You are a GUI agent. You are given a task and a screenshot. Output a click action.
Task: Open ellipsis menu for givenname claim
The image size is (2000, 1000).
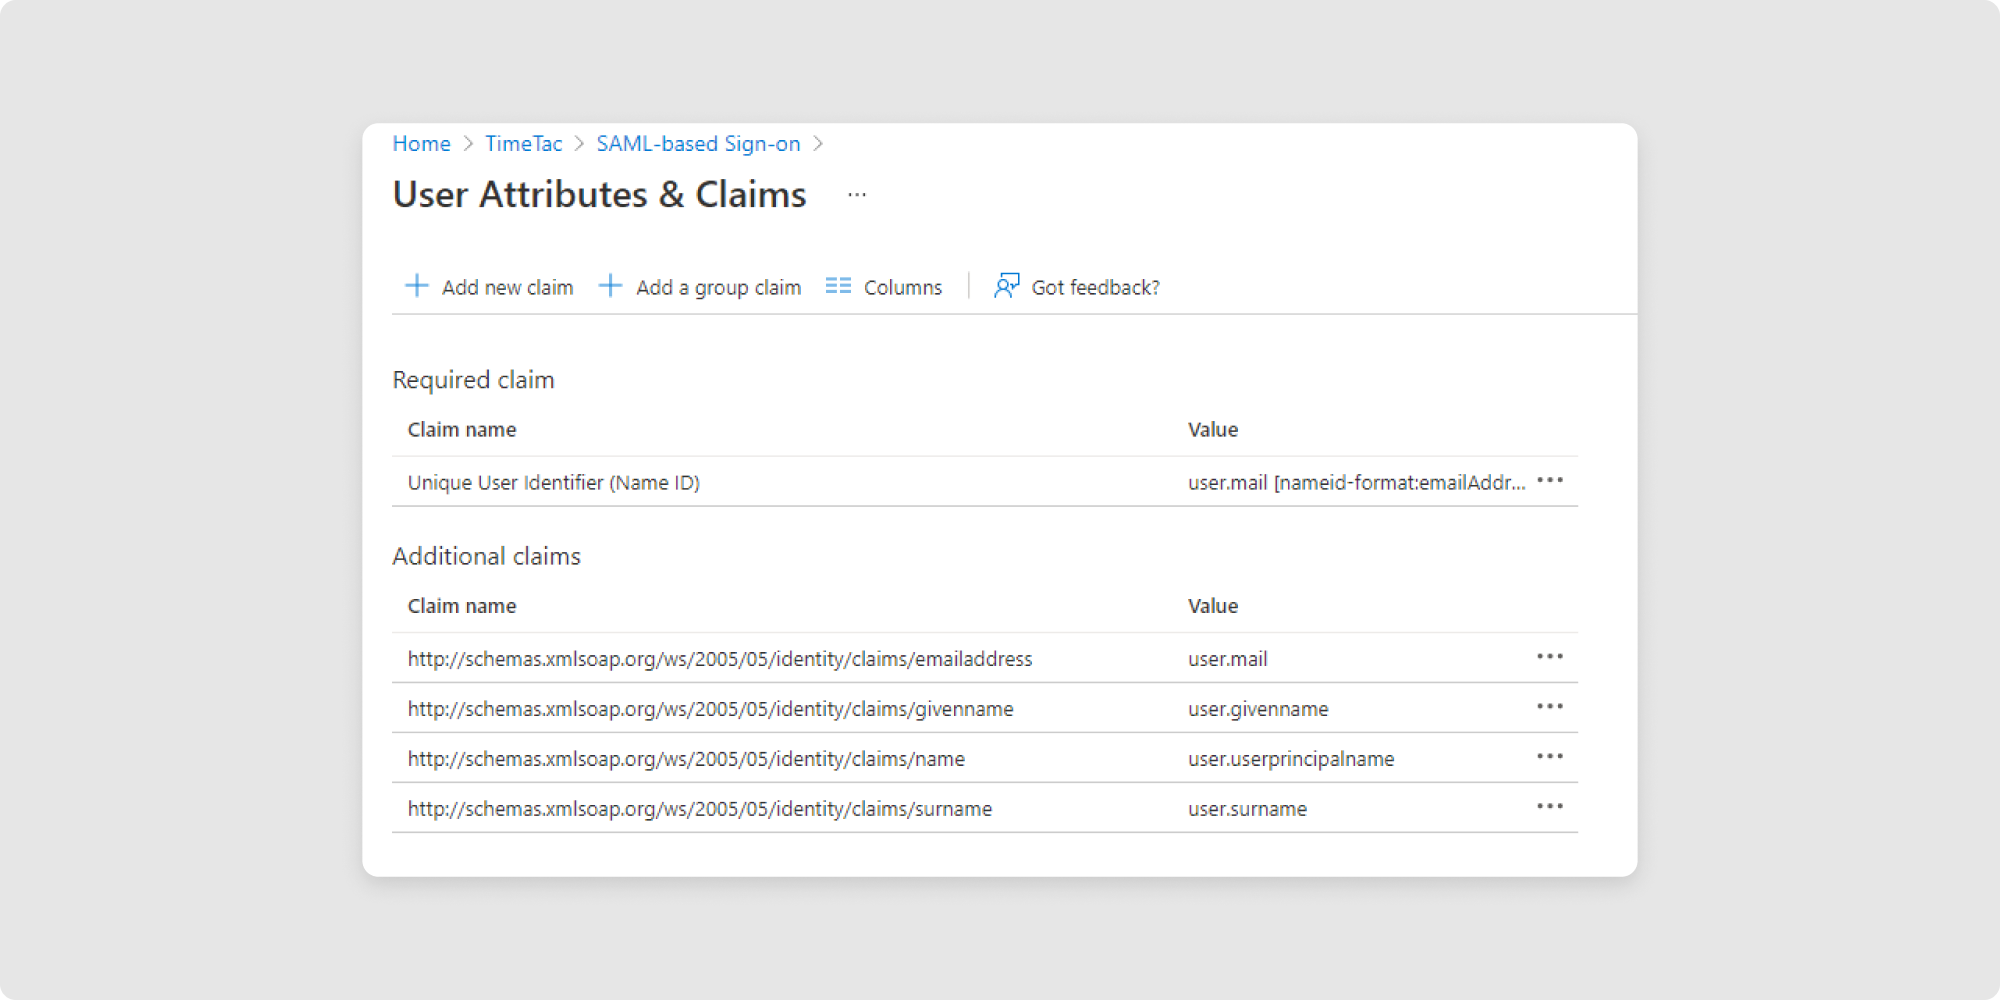tap(1549, 707)
